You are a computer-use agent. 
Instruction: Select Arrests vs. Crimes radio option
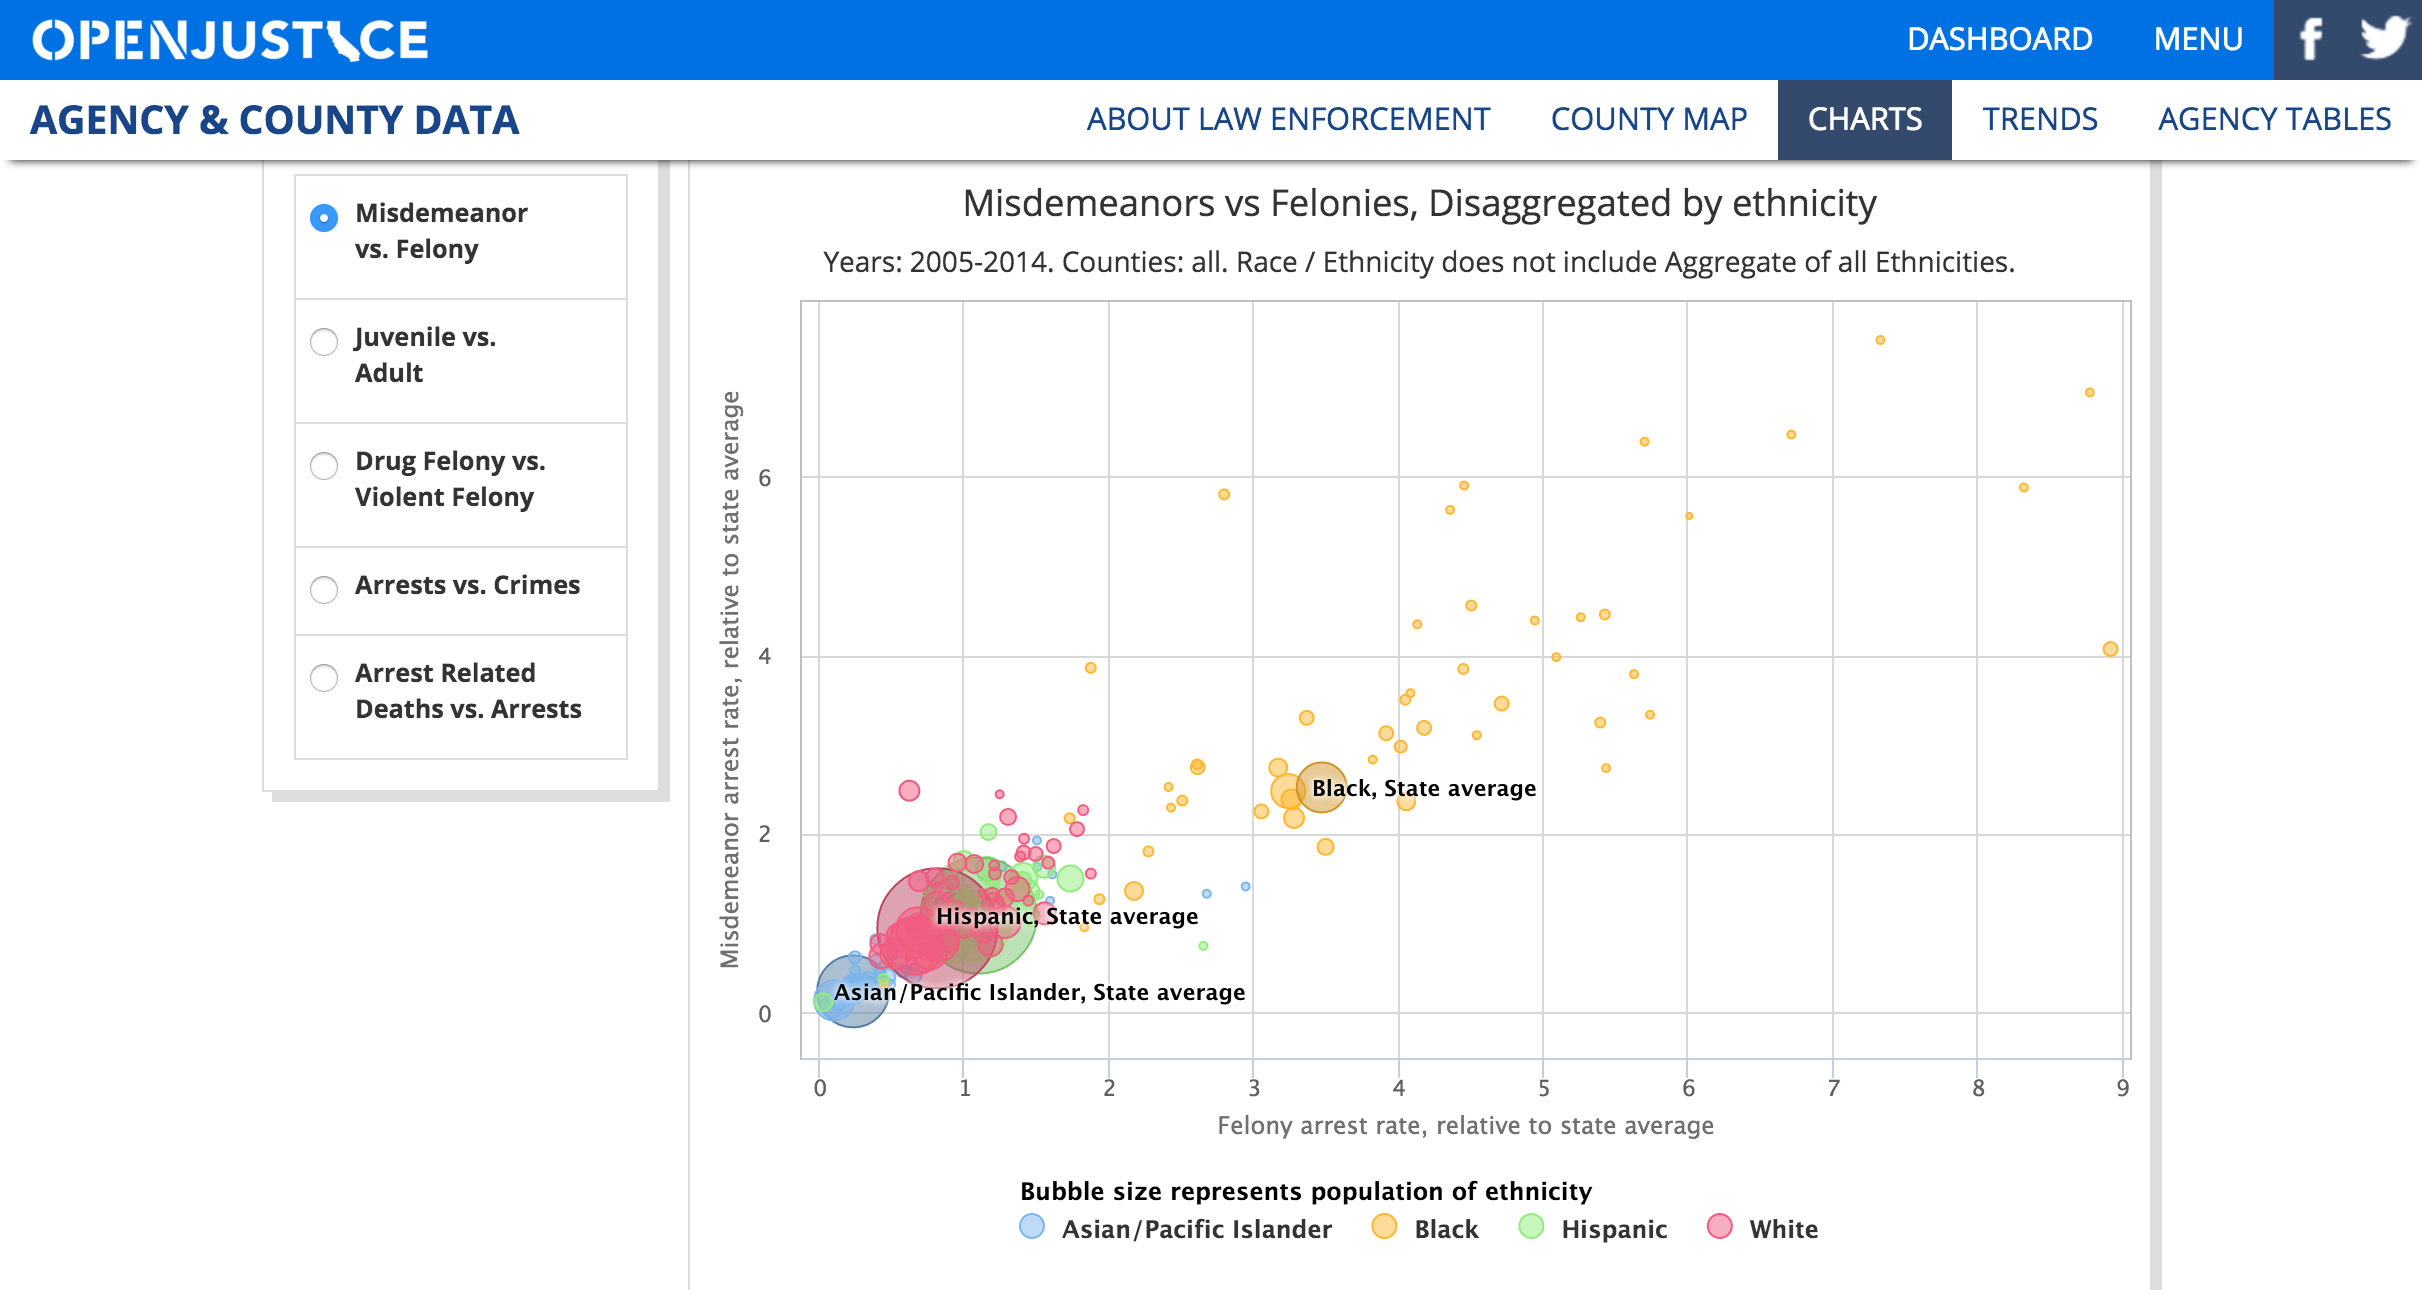(324, 590)
